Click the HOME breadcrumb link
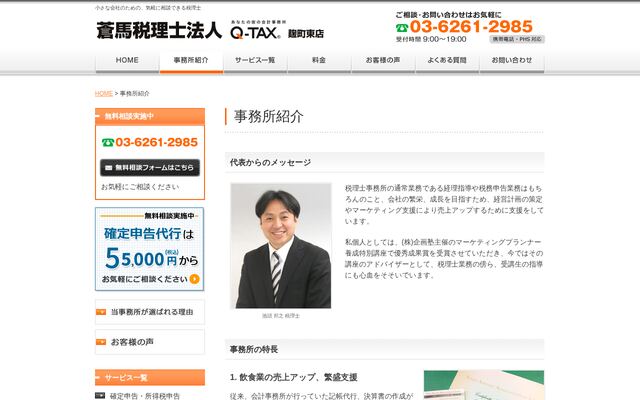The image size is (640, 400). tap(104, 93)
